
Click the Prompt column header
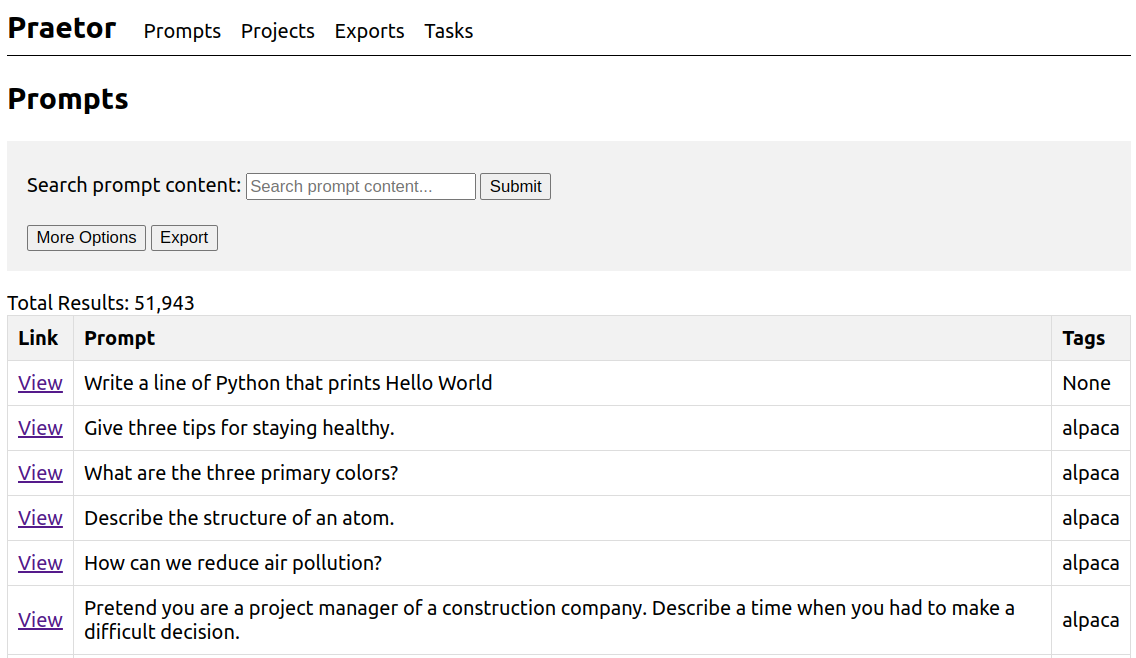(x=119, y=338)
